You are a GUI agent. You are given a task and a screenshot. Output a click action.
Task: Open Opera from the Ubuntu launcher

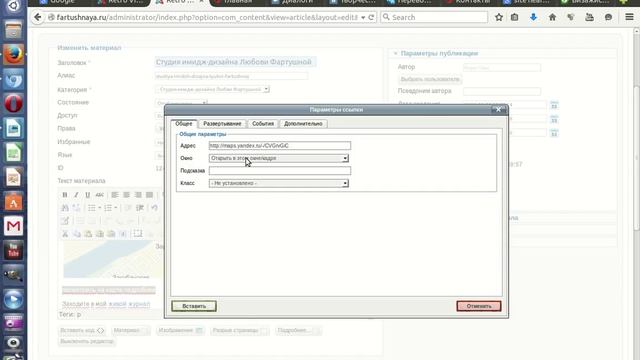13,103
